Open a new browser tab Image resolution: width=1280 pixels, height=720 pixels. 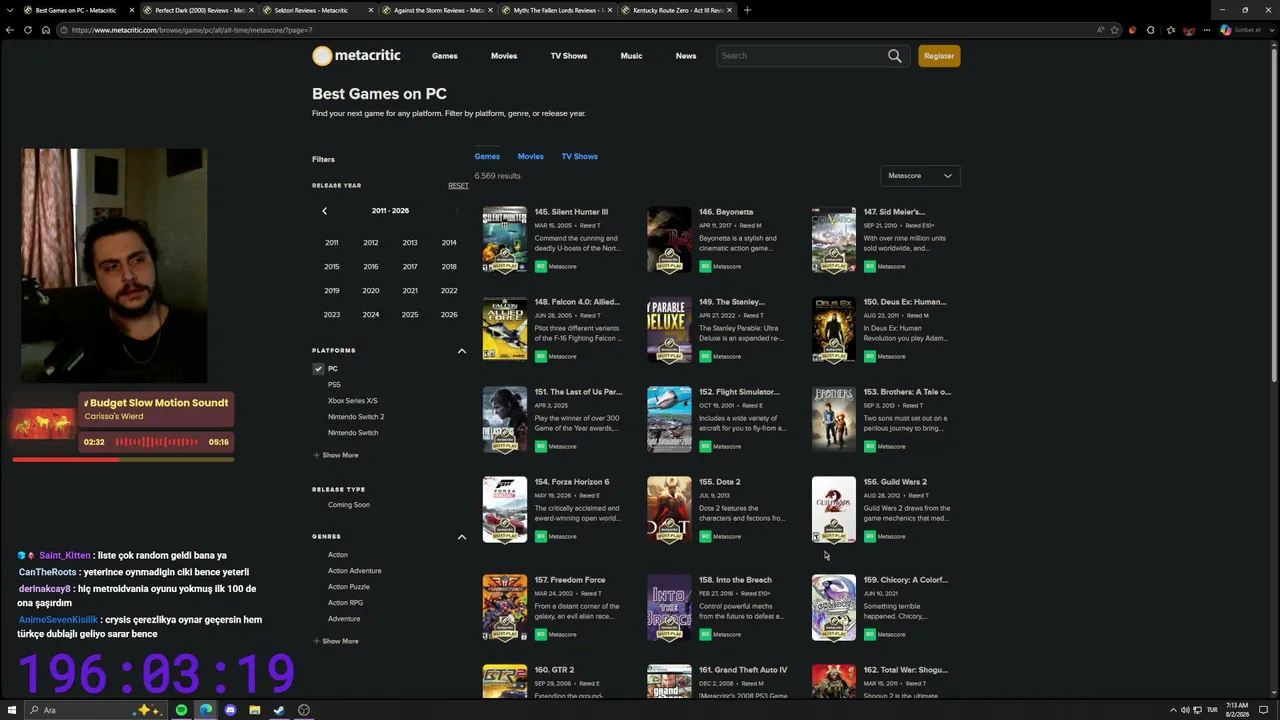coord(747,10)
